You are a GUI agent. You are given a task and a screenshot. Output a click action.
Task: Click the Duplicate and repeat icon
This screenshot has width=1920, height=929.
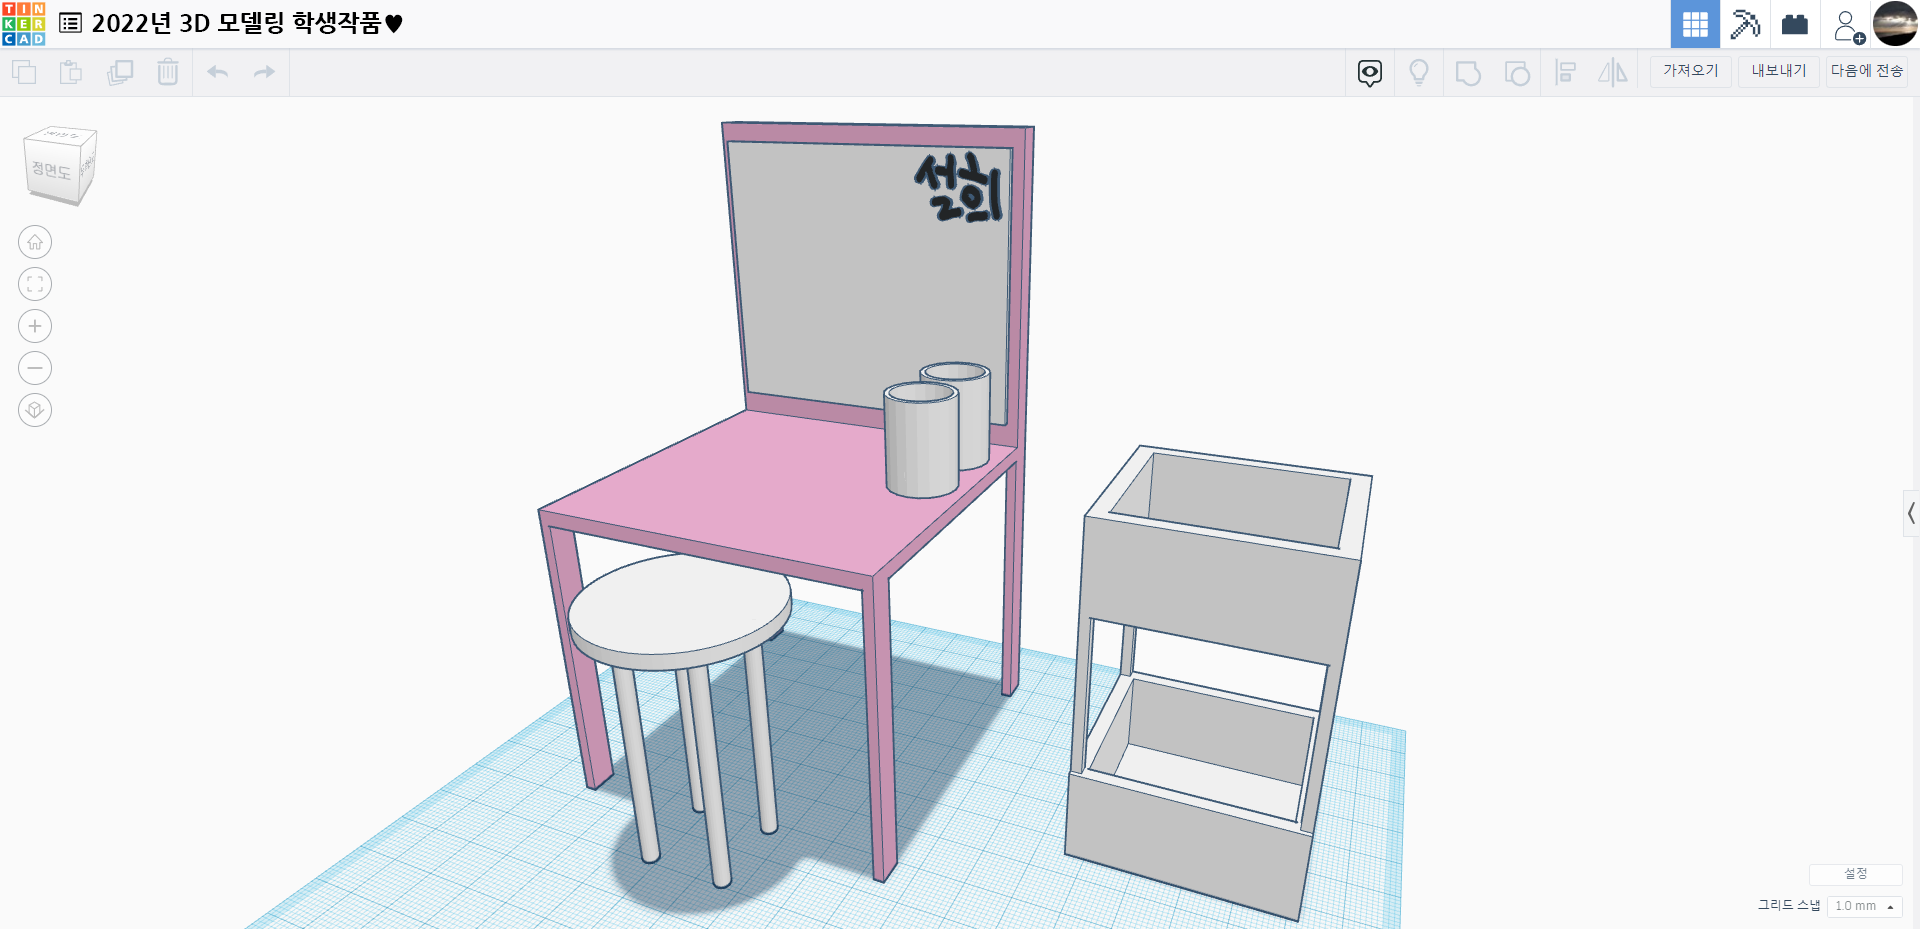coord(120,72)
